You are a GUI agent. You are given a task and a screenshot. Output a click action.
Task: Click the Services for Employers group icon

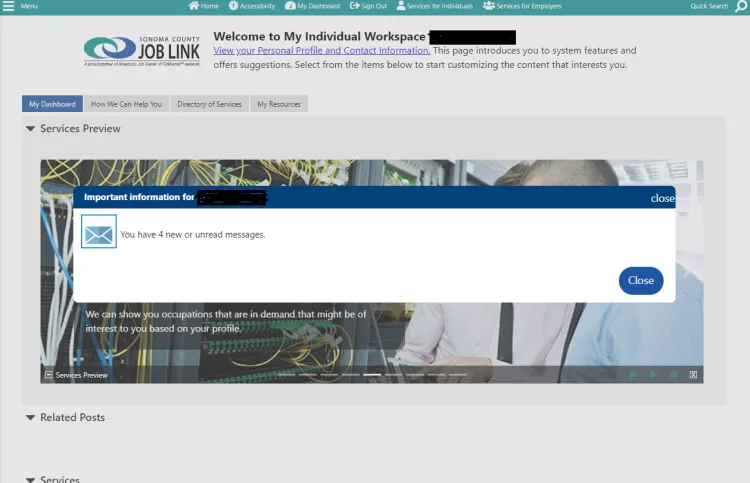(x=488, y=6)
